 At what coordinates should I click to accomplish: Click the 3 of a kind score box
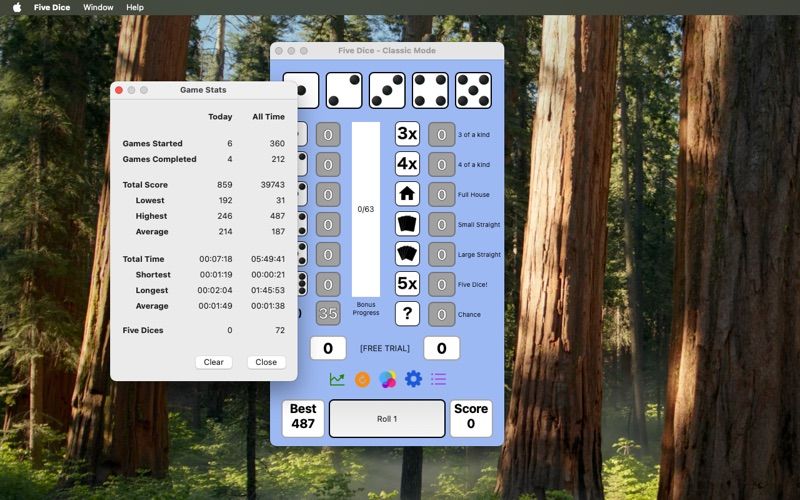point(441,135)
